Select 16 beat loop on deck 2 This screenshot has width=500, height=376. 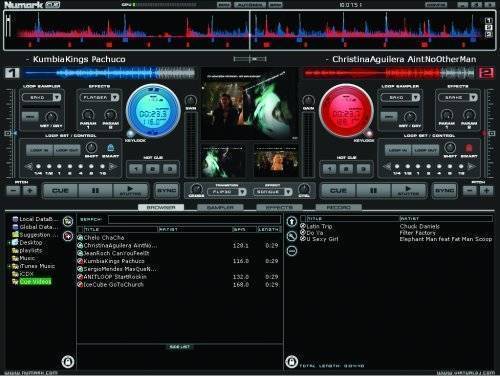coord(461,166)
